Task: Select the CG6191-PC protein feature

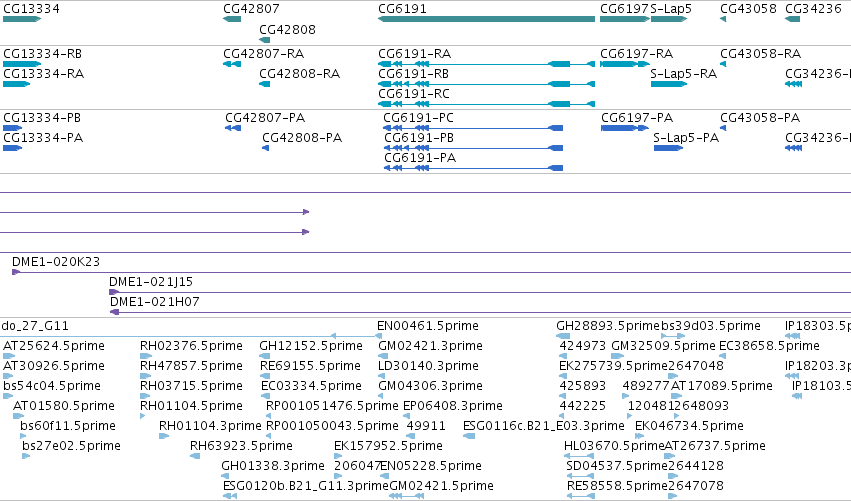Action: [473, 128]
